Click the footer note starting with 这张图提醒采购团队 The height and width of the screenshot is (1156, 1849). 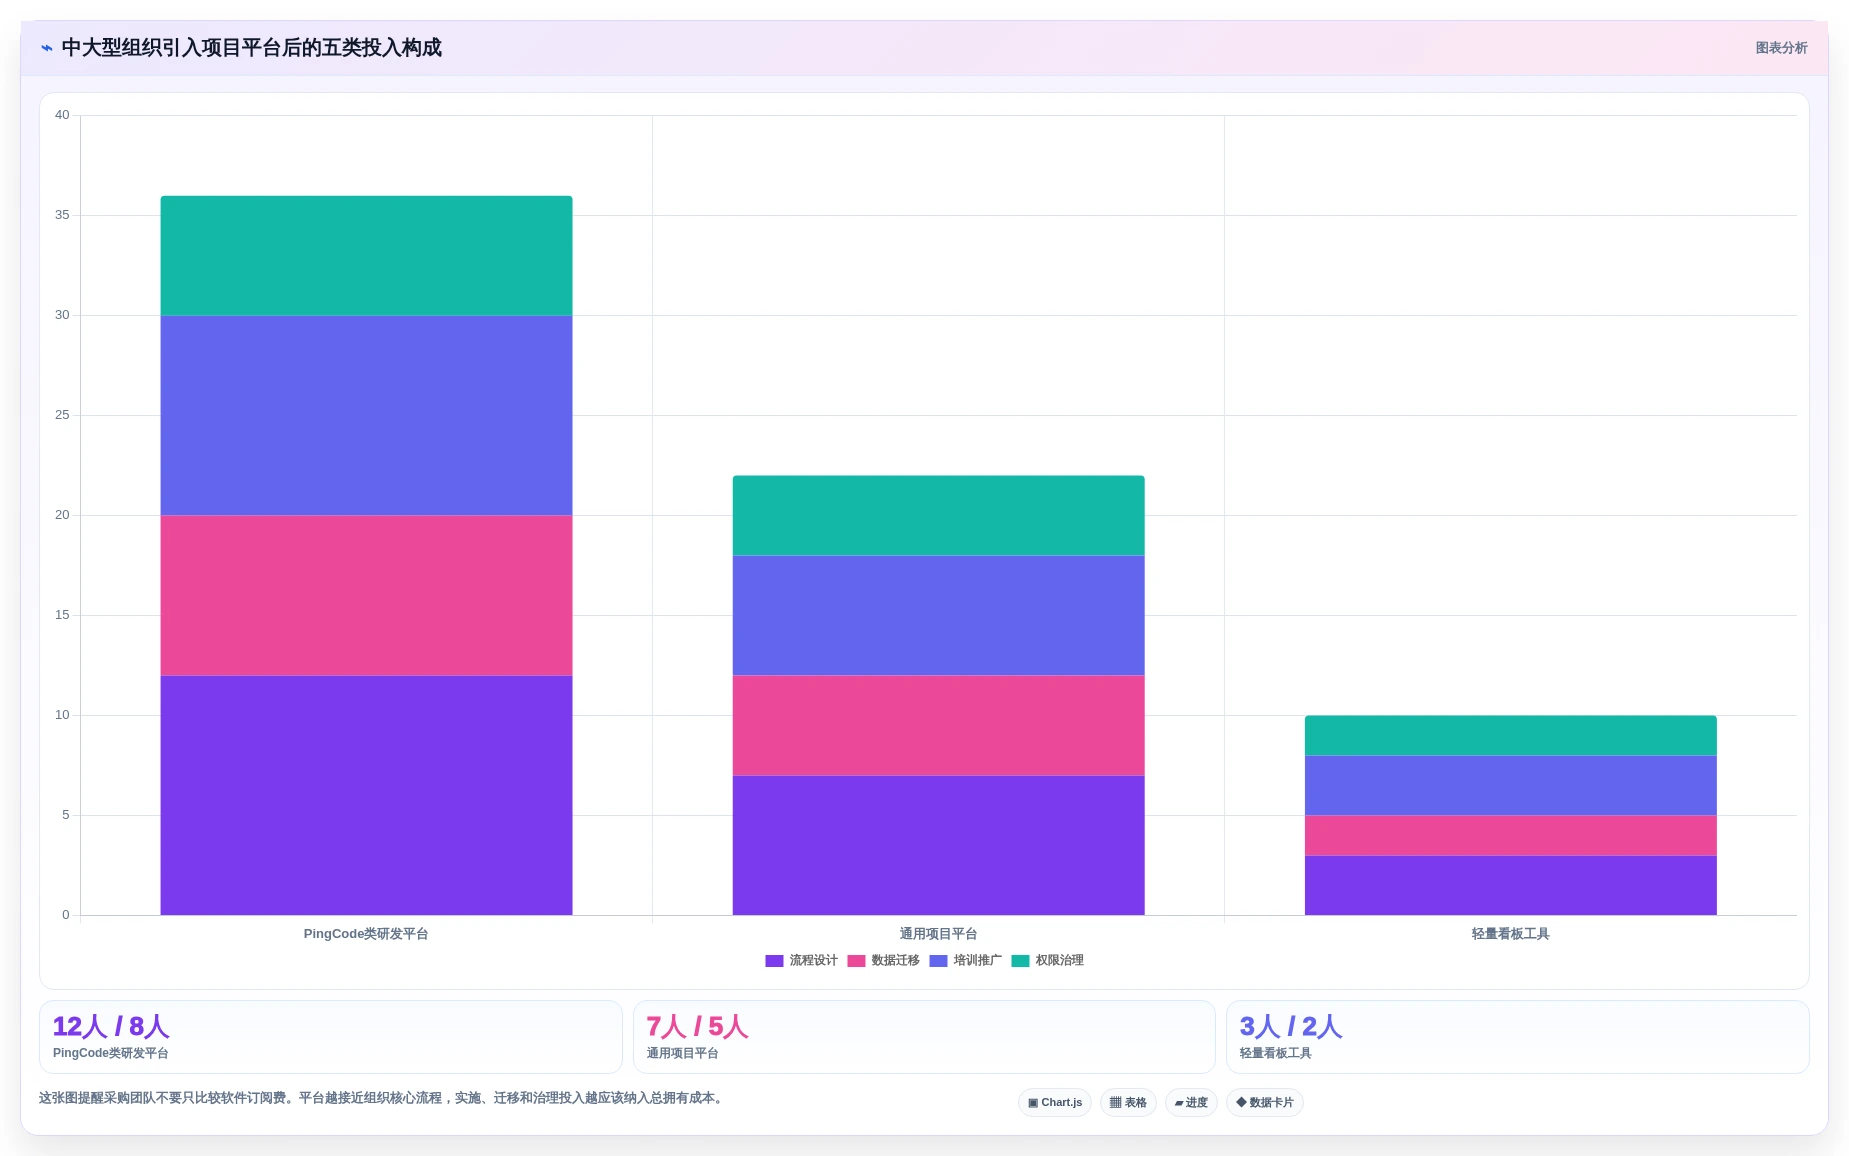click(384, 1098)
